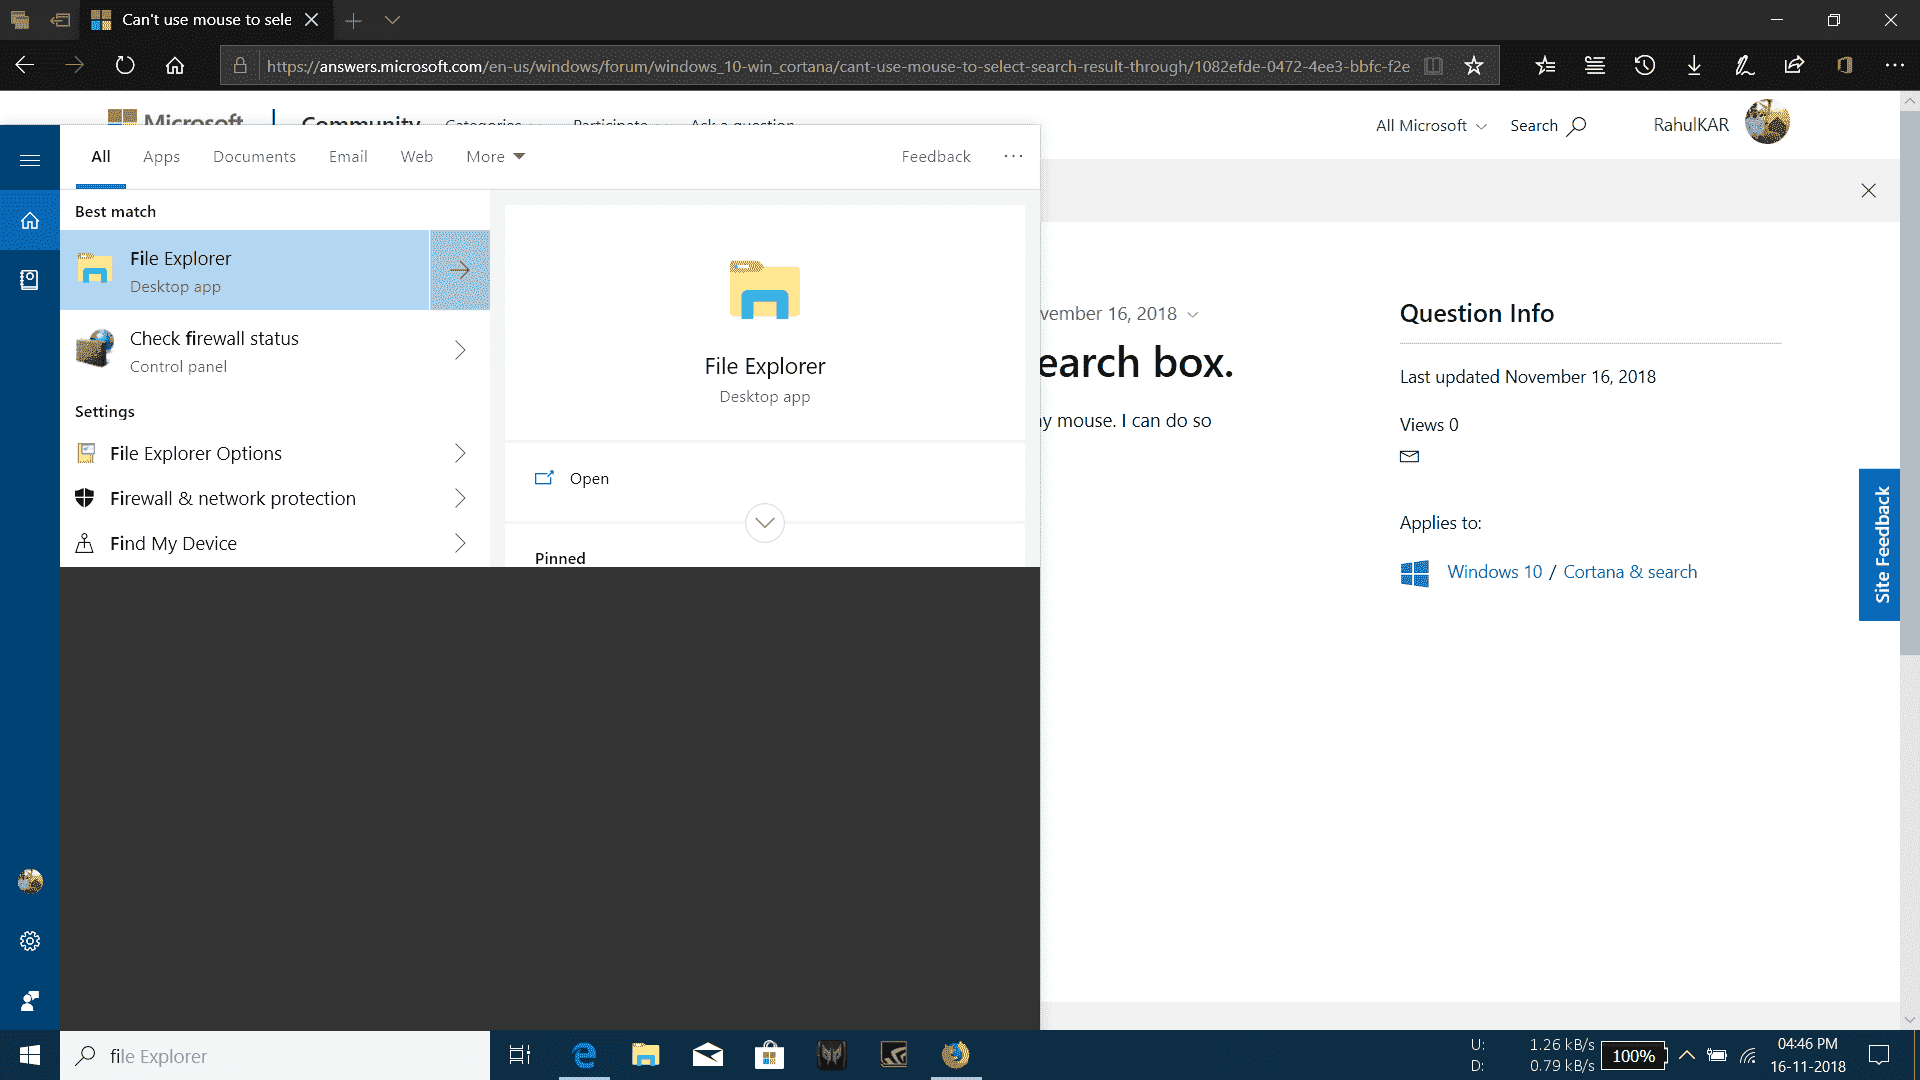
Task: Open the tab preview chevron
Action: coord(393,20)
